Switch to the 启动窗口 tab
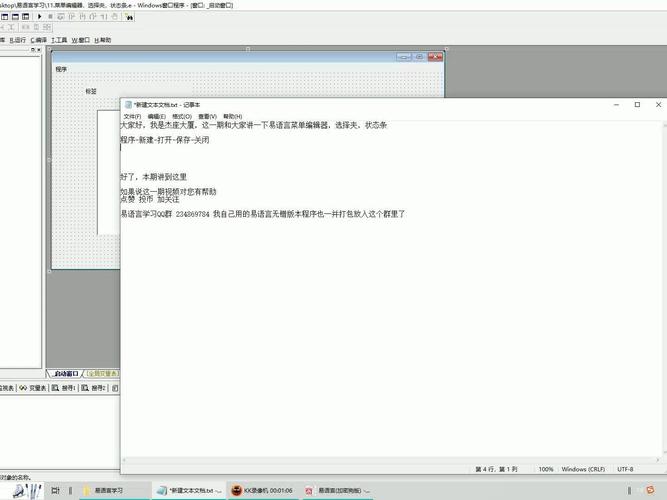667x500 pixels. [x=66, y=374]
